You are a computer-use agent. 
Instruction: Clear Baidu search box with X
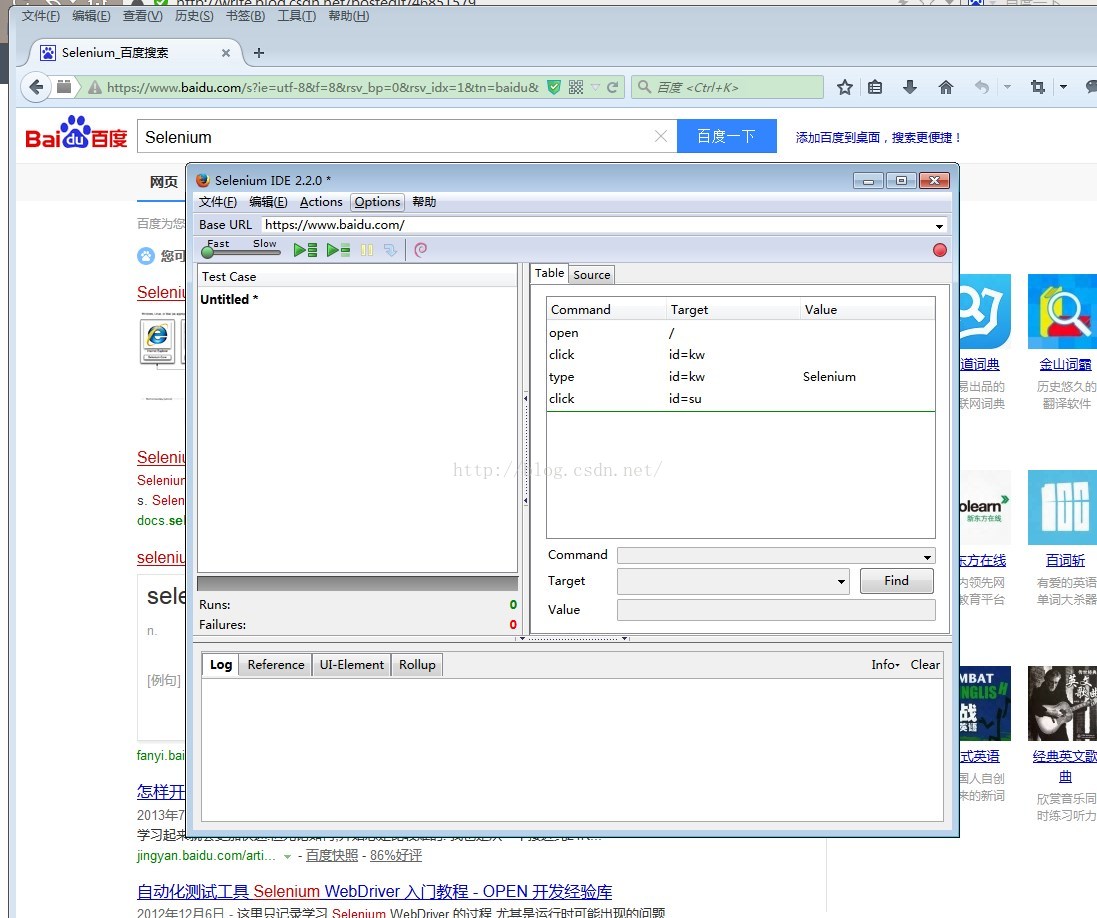point(660,136)
